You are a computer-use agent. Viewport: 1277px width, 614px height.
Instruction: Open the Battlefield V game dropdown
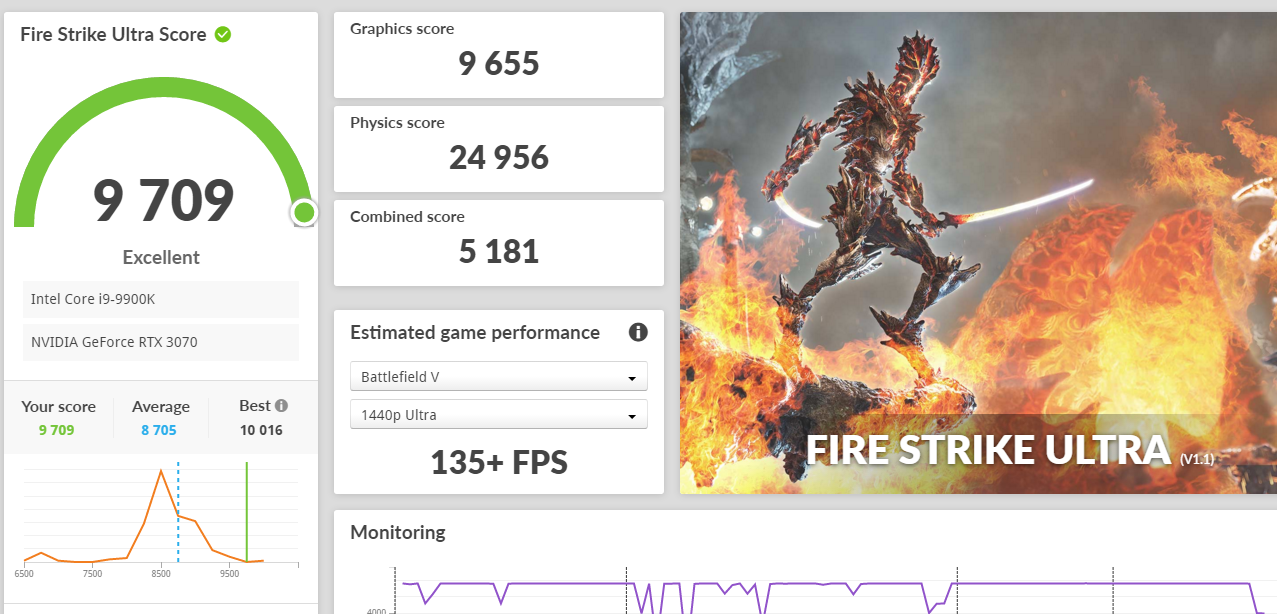[499, 377]
